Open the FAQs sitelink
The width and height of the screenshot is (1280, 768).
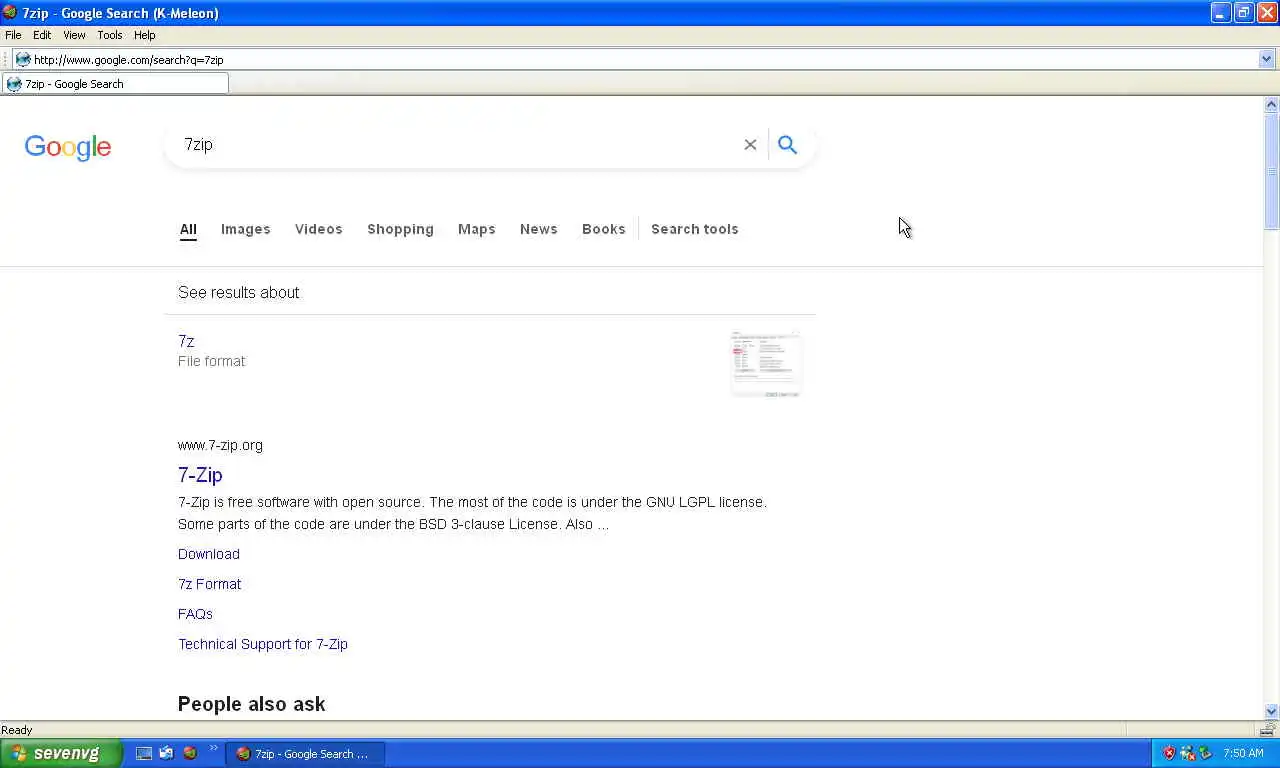click(x=195, y=614)
